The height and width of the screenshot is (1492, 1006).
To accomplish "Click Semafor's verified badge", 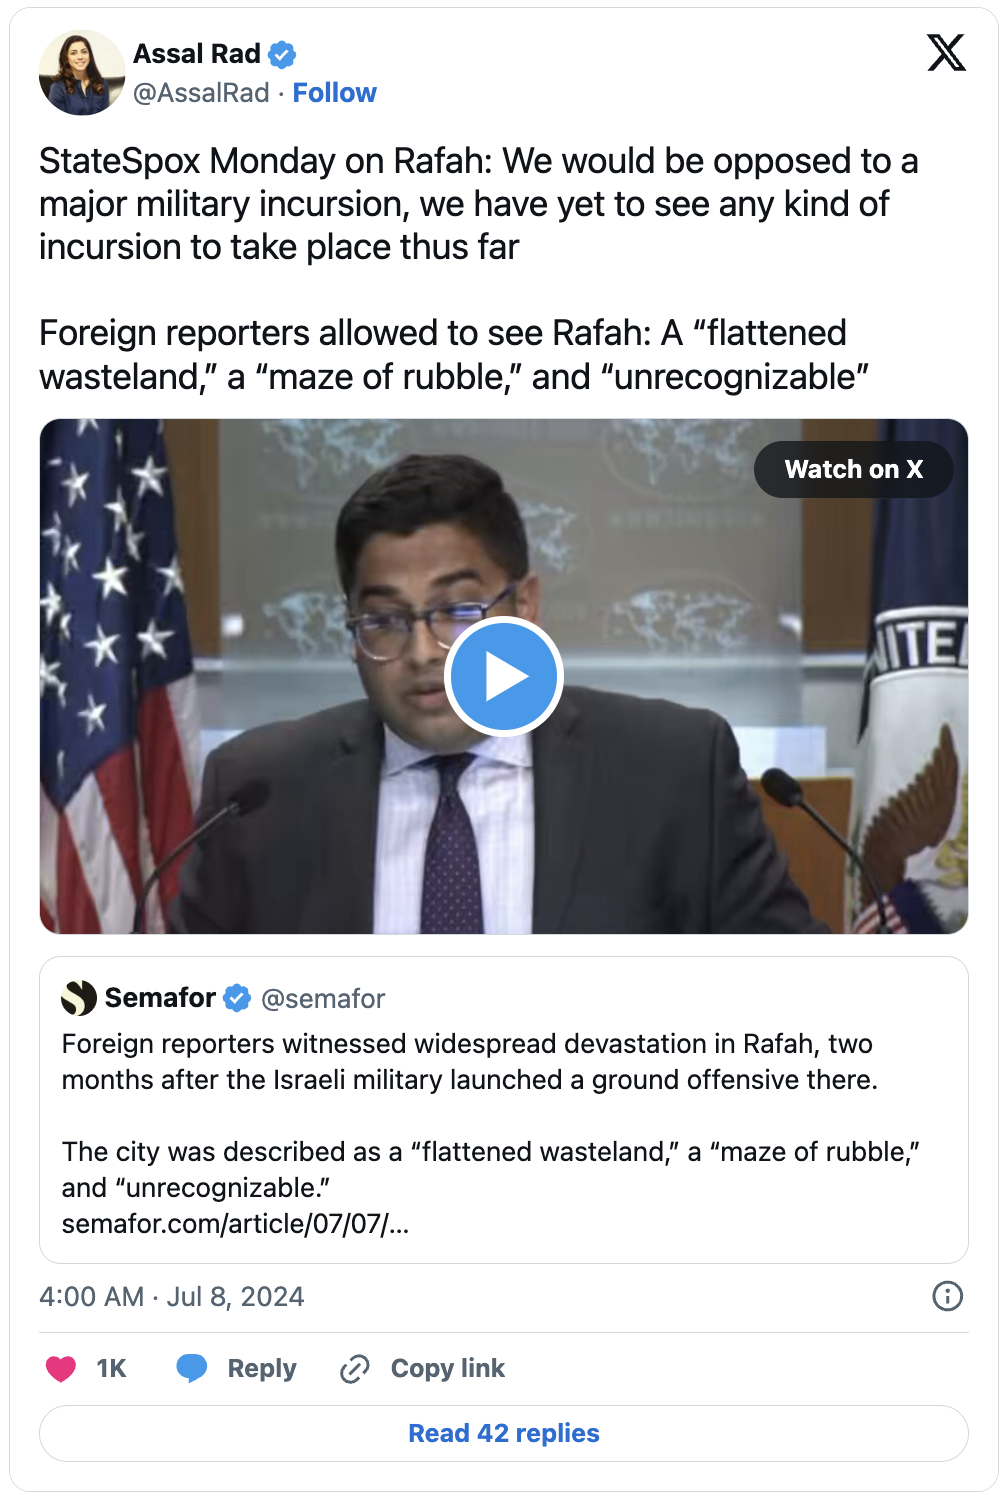I will point(237,998).
